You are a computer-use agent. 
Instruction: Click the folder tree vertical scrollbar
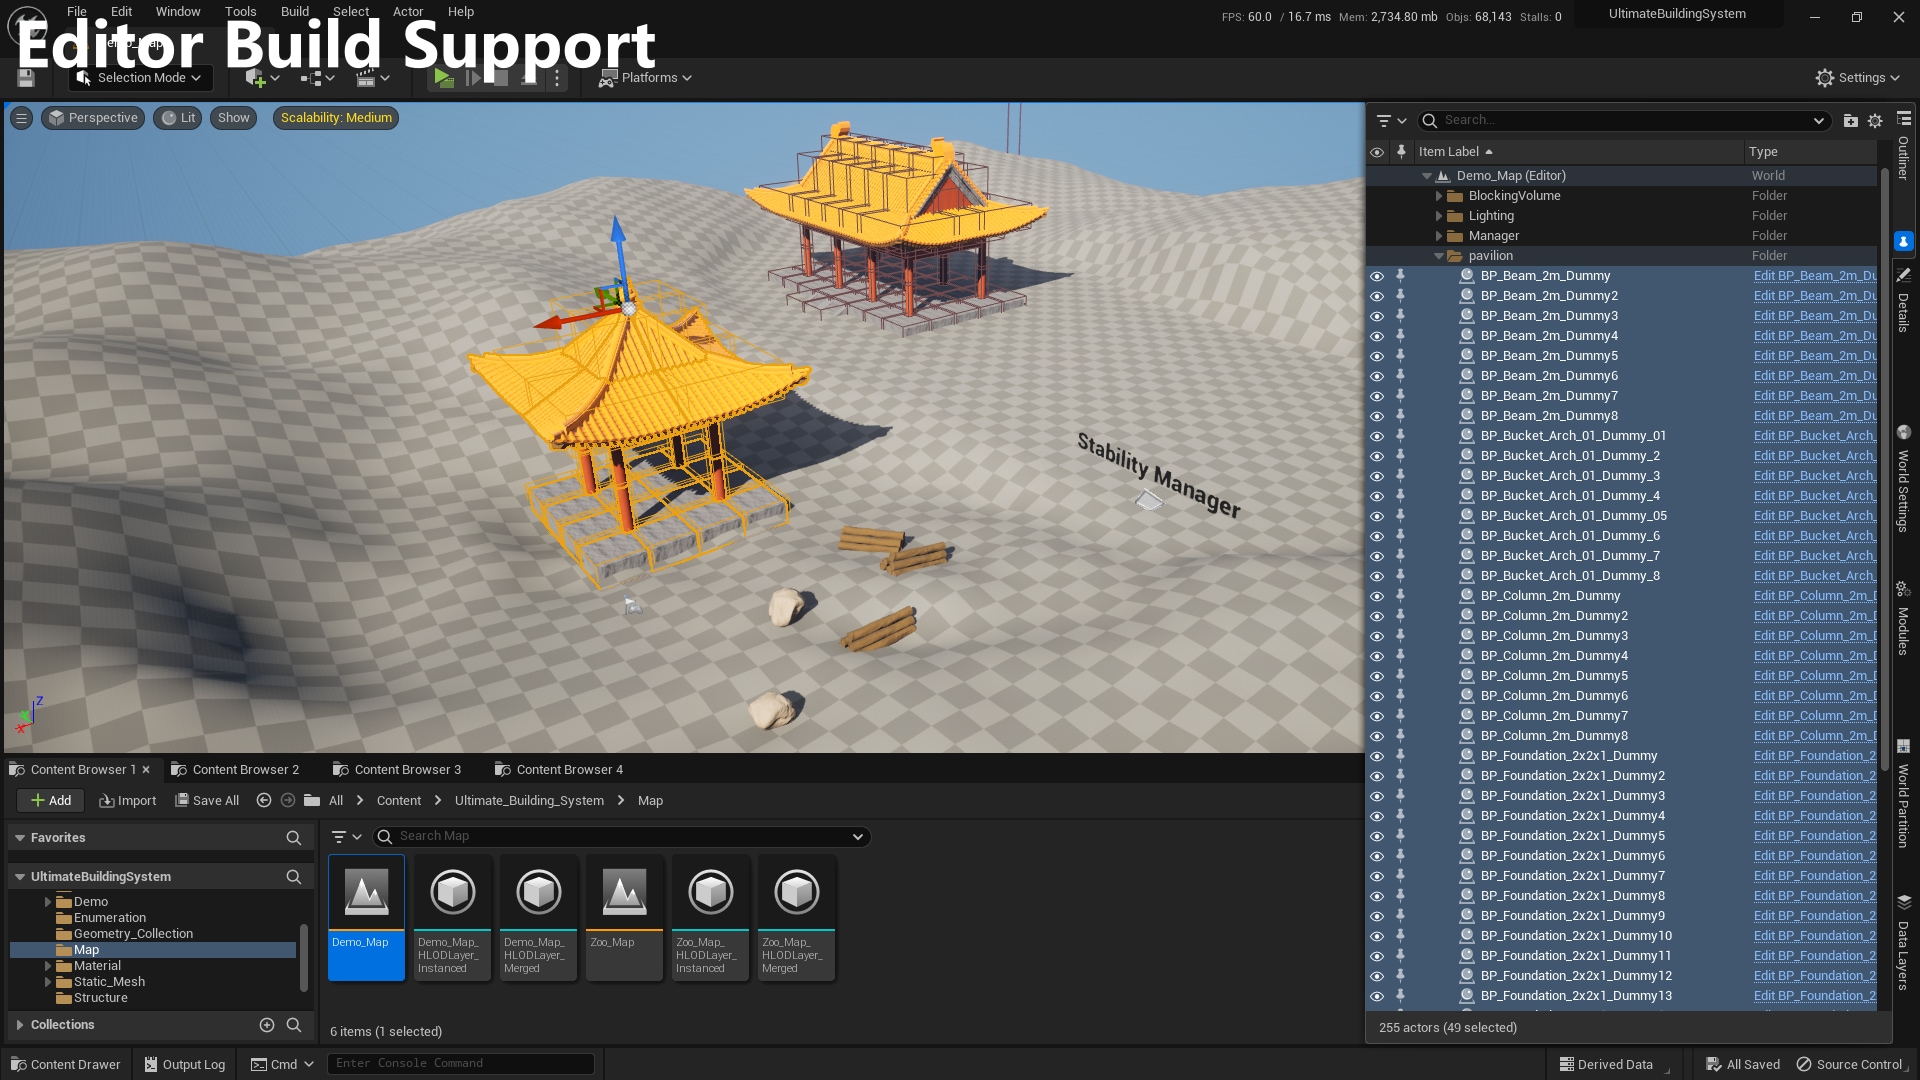point(304,955)
